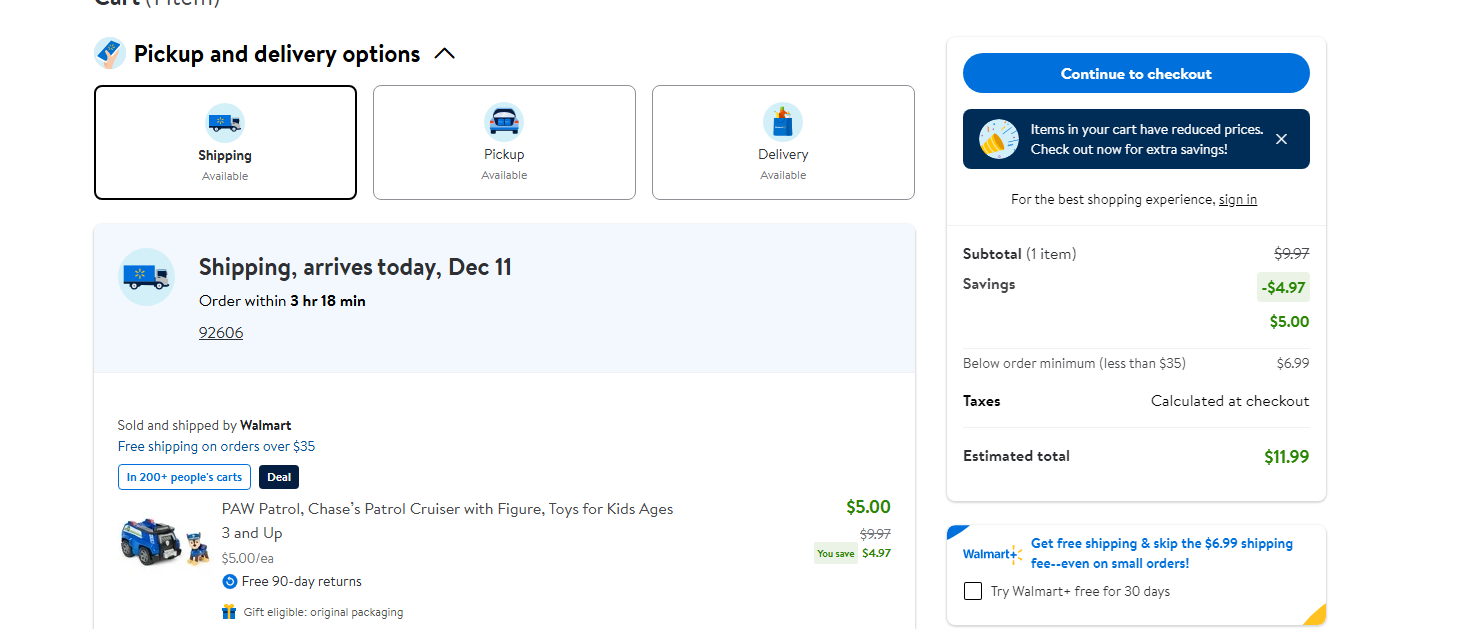This screenshot has height=629, width=1469.
Task: Click Free shipping on orders over $35 text
Action: coord(216,447)
